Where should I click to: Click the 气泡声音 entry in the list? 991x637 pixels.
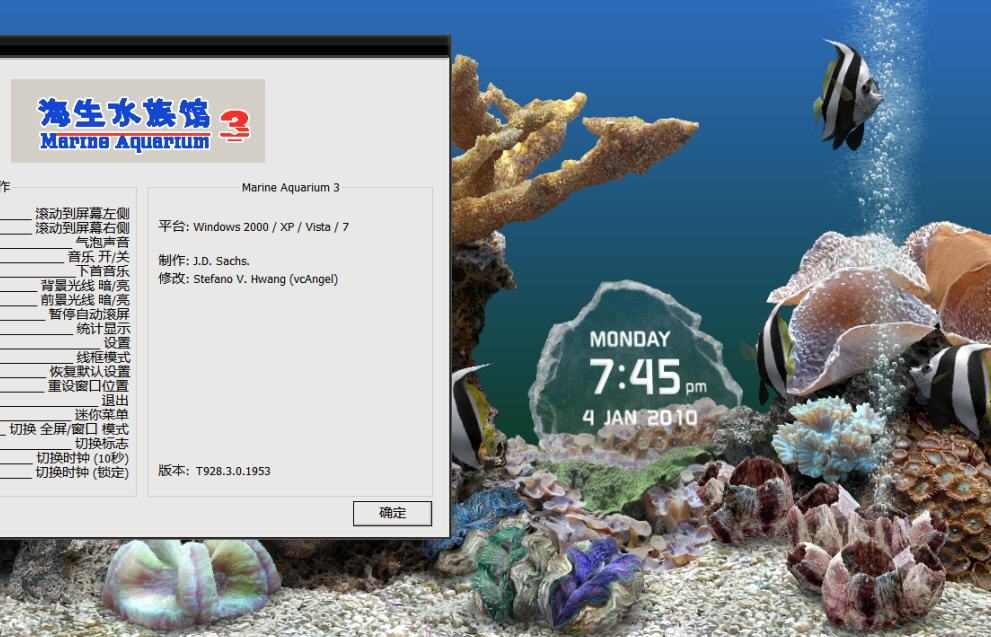tap(102, 243)
